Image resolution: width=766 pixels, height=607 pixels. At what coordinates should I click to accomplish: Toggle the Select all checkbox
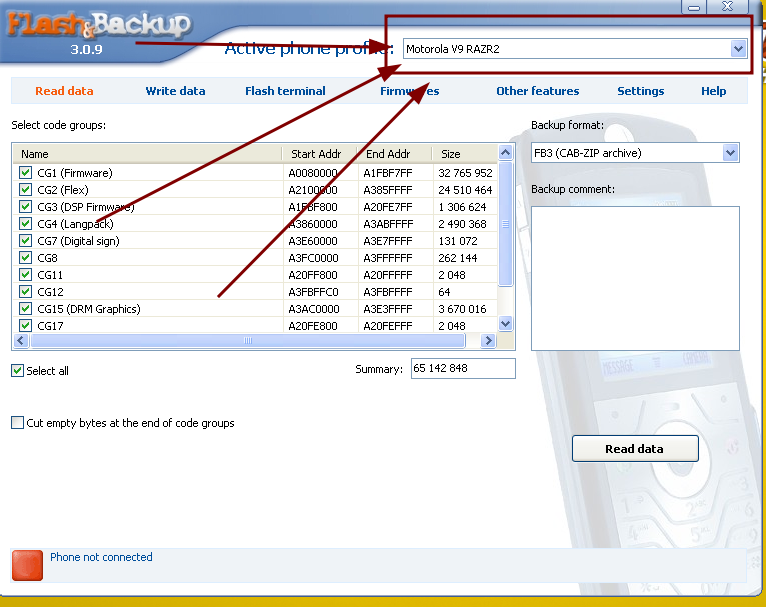point(18,371)
